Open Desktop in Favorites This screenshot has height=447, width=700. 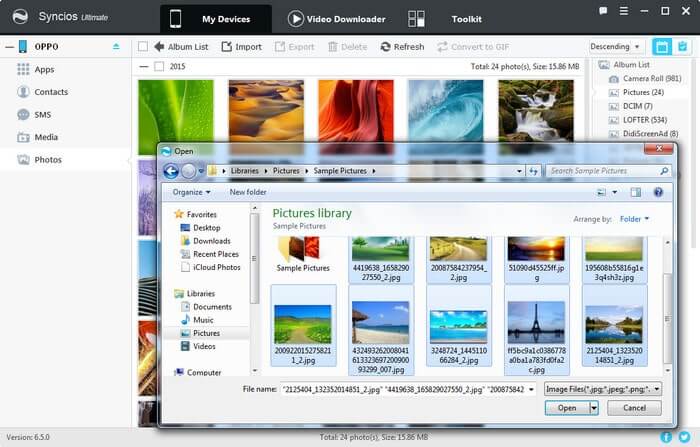coord(200,228)
